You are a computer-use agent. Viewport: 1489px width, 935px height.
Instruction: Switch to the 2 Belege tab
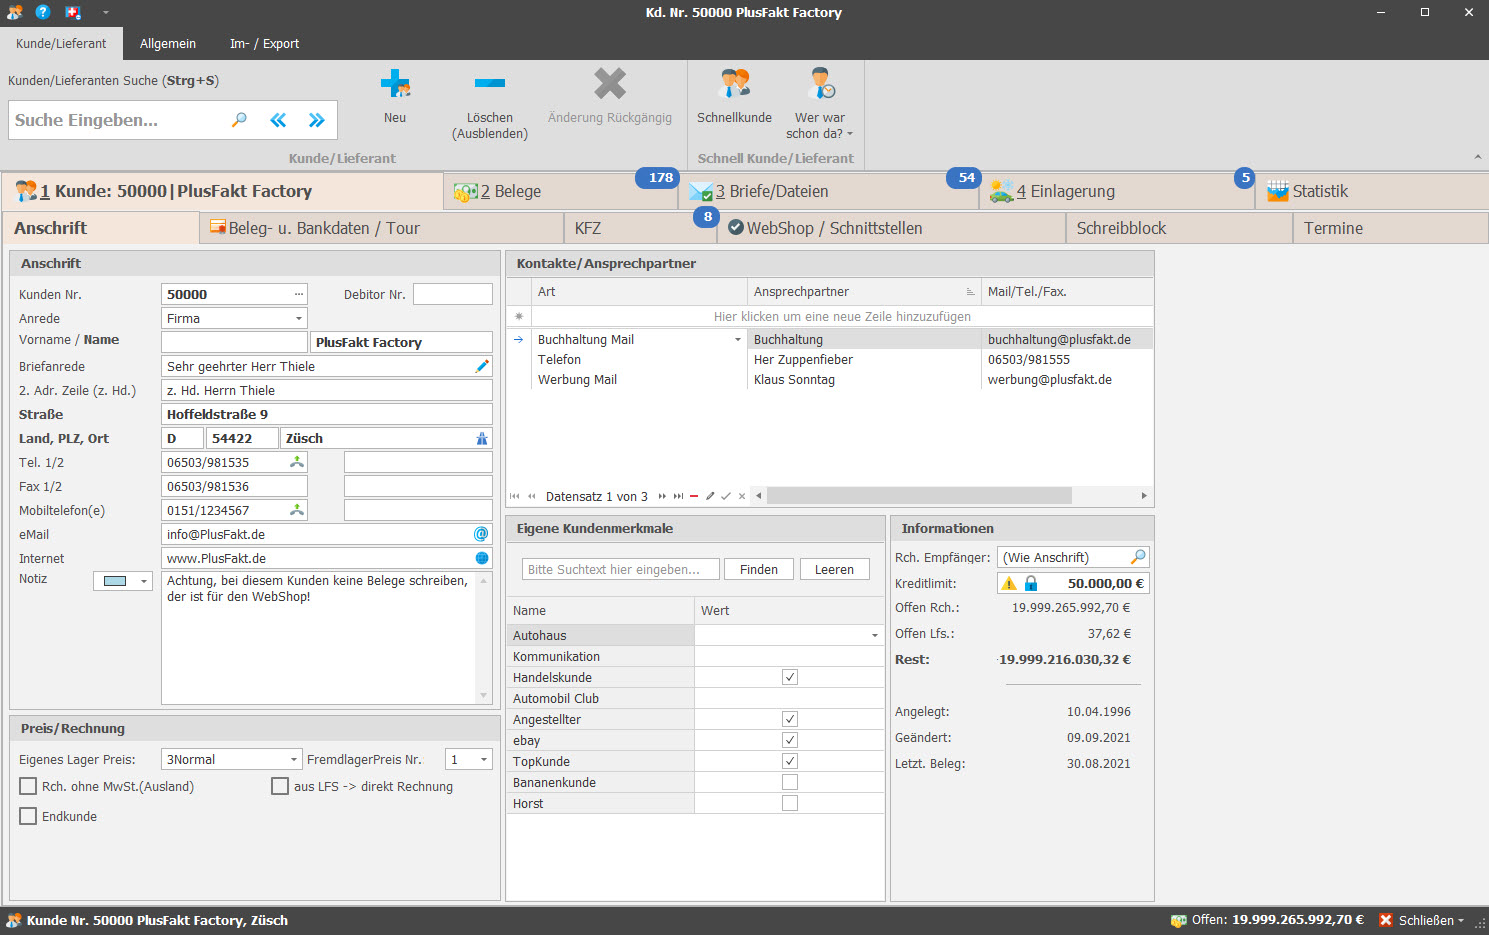[561, 191]
